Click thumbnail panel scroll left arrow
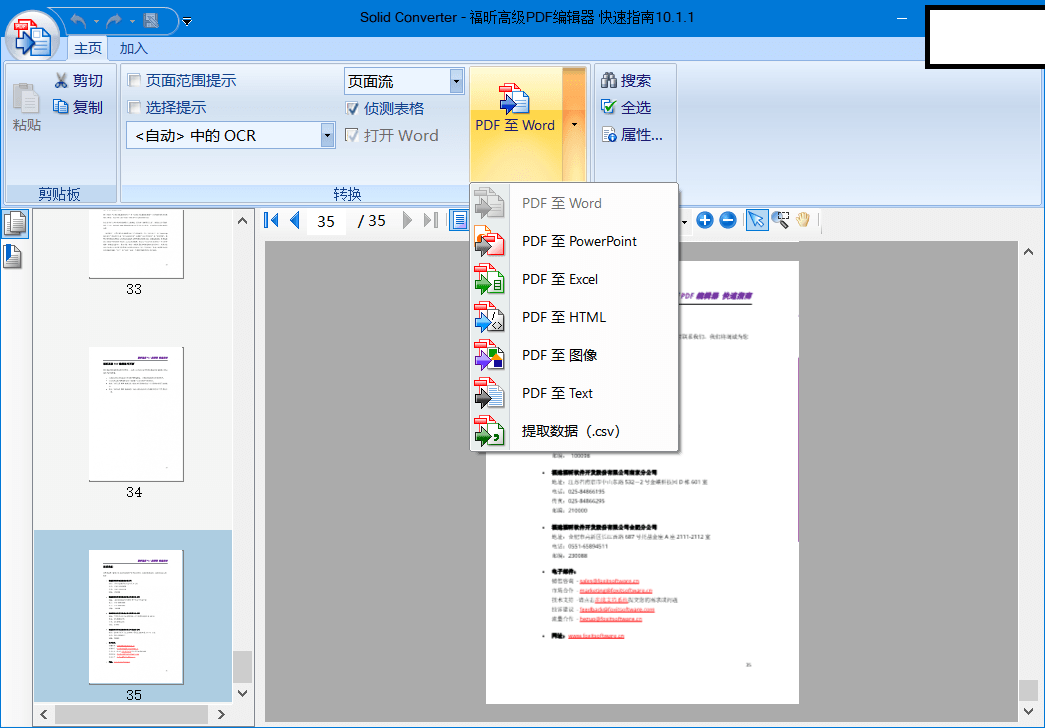1045x728 pixels. click(44, 715)
